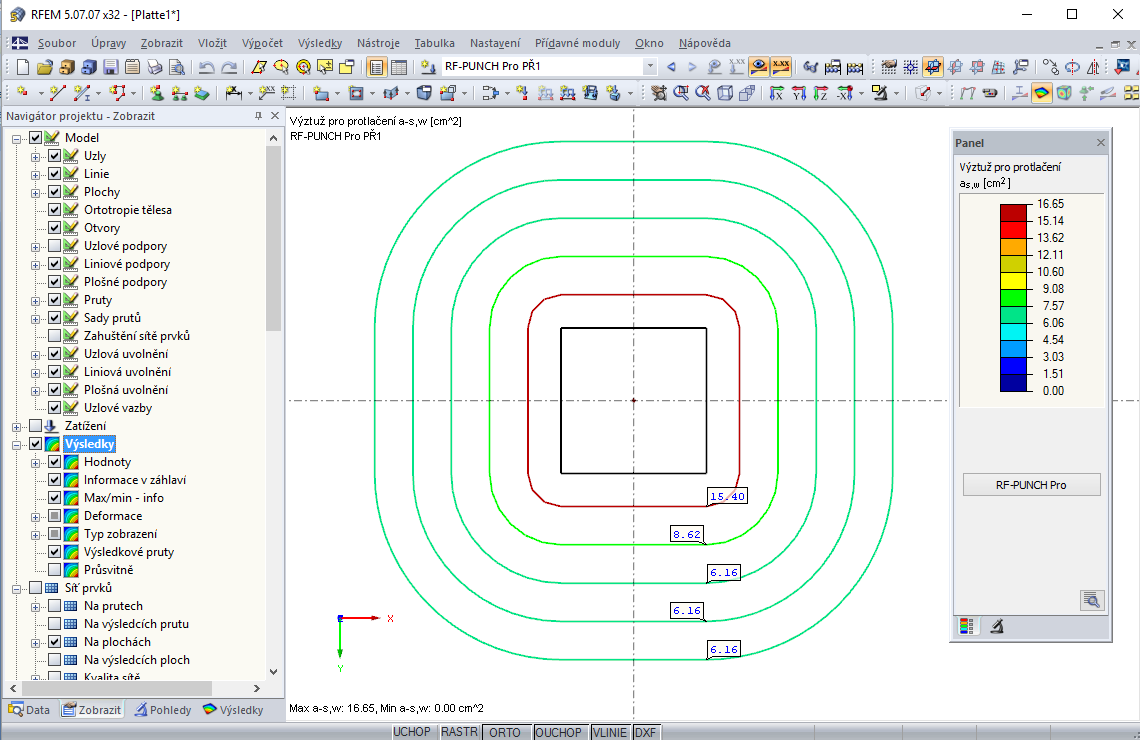Toggle OUCHOP in status bar

[558, 732]
